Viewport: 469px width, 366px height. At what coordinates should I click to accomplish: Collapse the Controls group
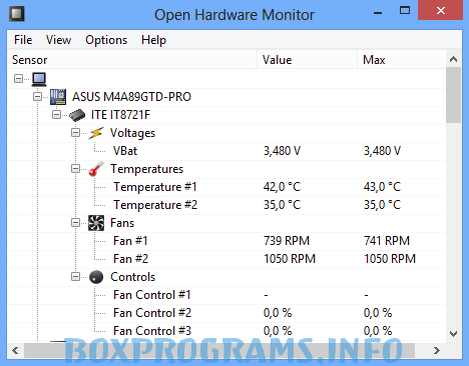(75, 277)
